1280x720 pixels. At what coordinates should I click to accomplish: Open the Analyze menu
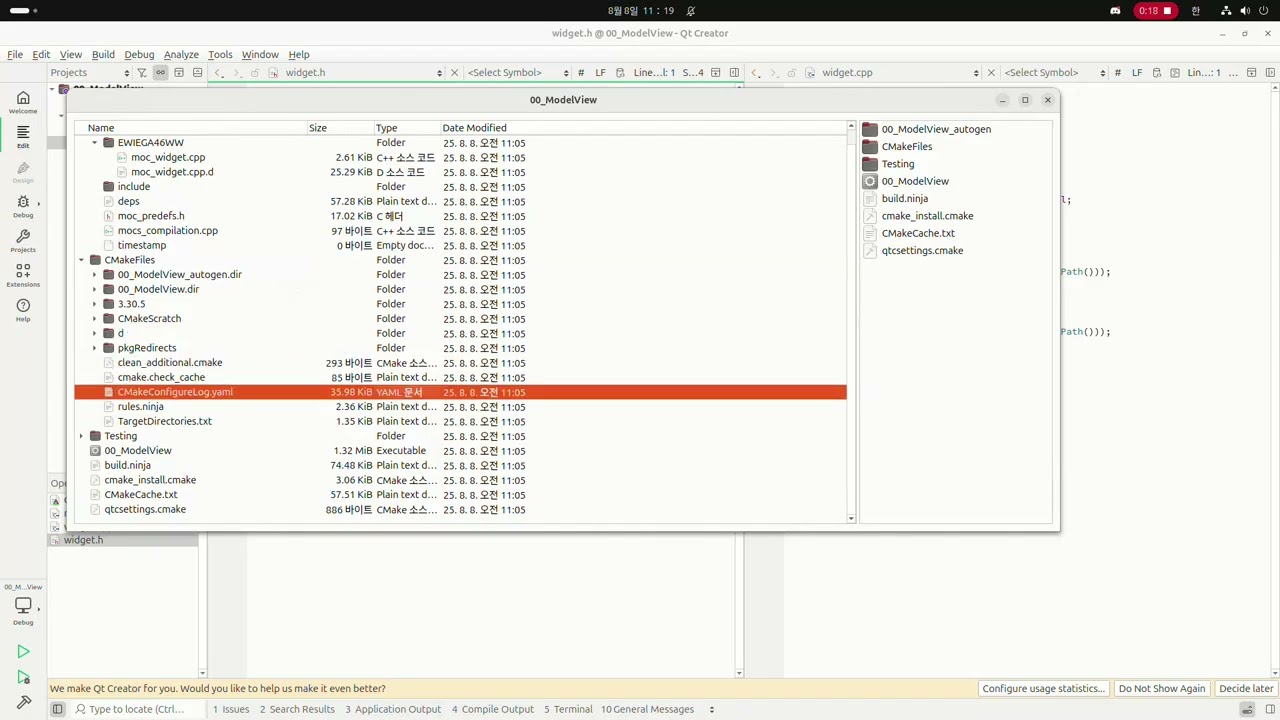[x=181, y=54]
